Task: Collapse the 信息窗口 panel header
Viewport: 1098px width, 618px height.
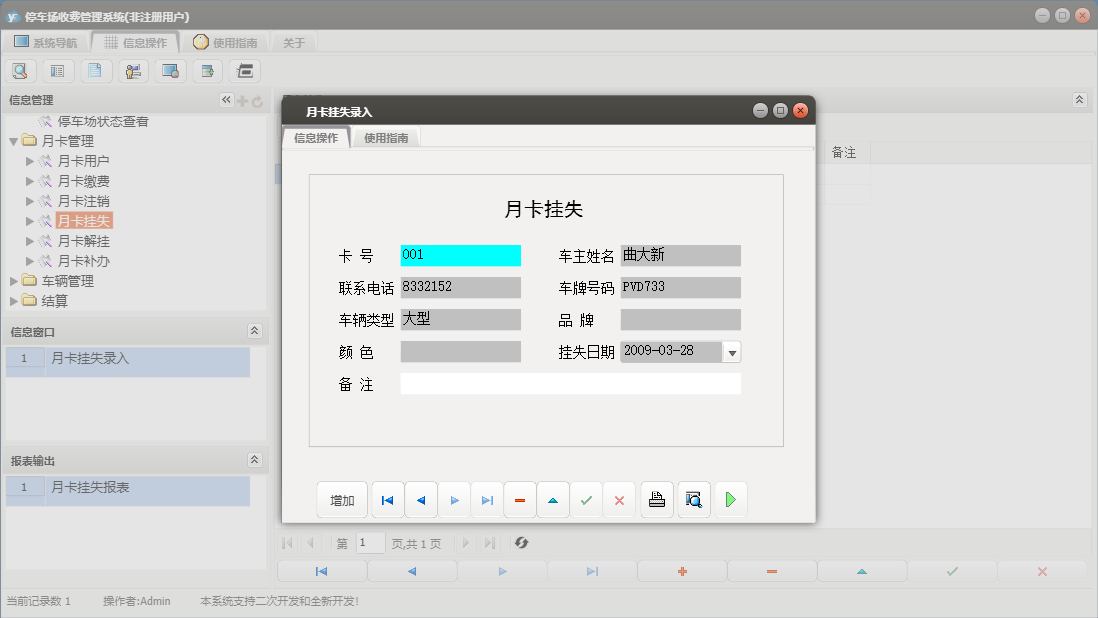Action: coord(255,331)
